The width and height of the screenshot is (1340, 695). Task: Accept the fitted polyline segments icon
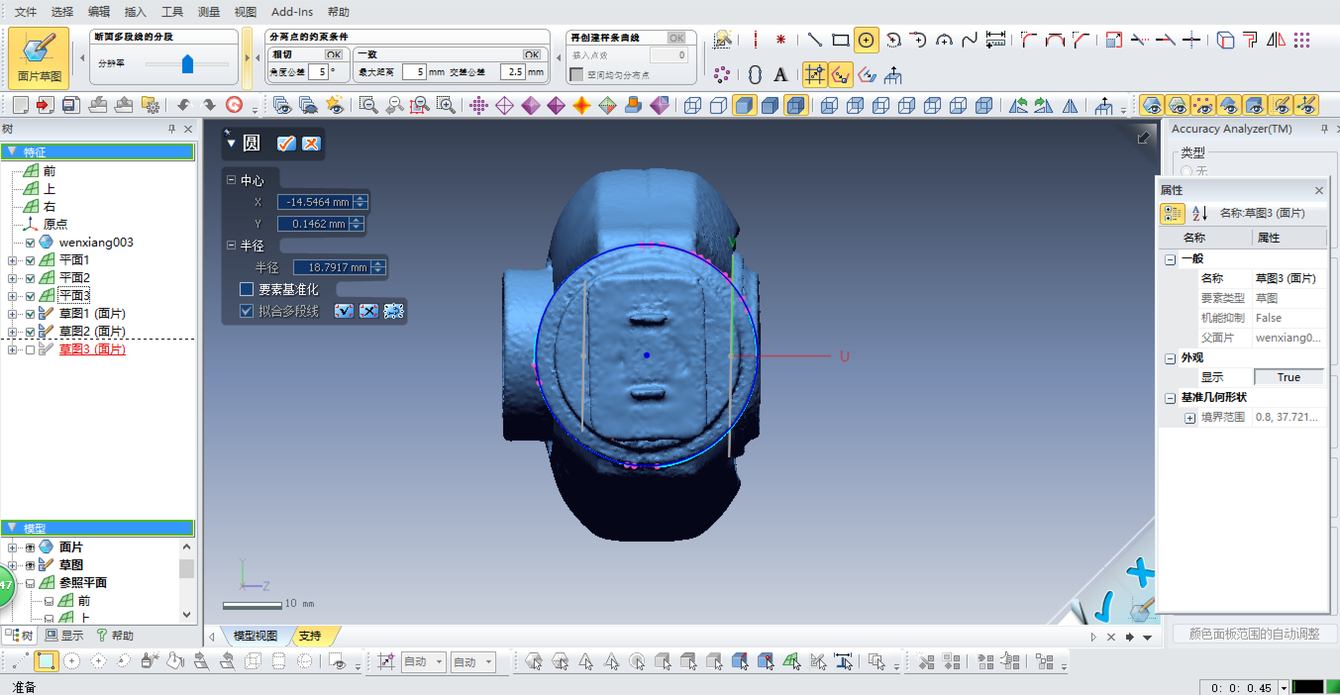tap(344, 311)
